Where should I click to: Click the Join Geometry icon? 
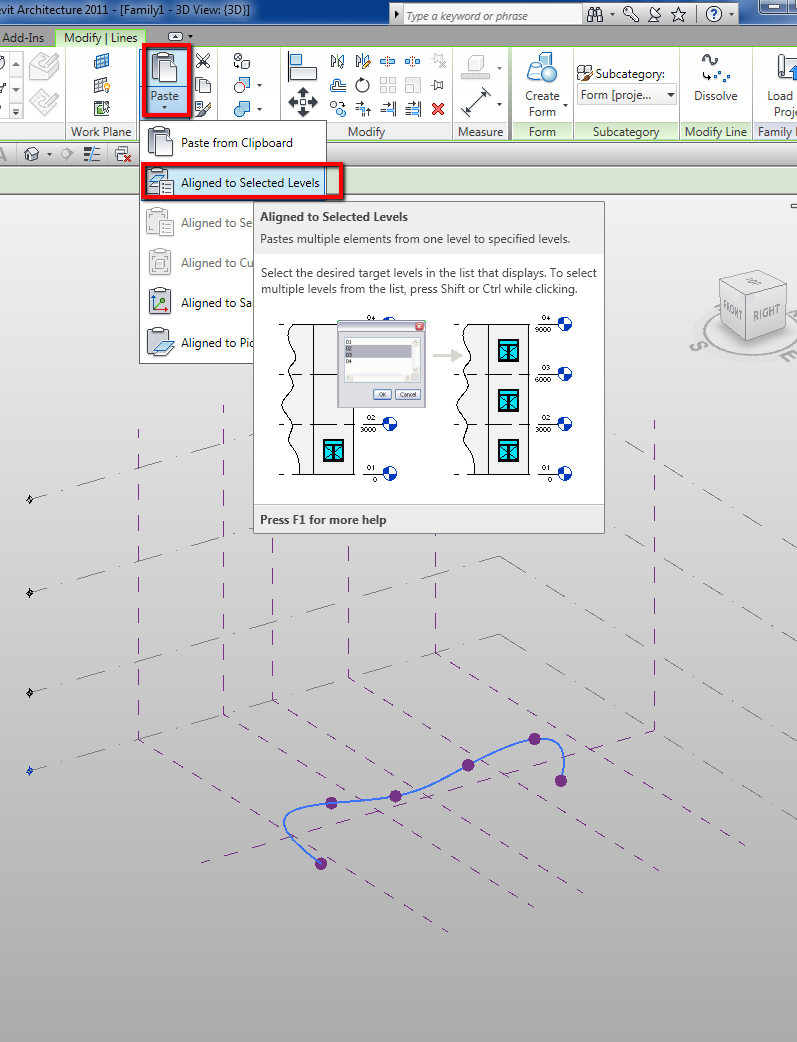coord(241,108)
